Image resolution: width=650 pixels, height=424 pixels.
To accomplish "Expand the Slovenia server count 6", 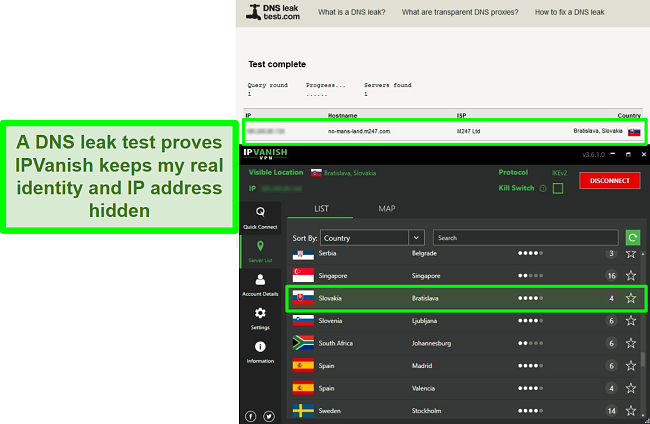I will (x=611, y=320).
